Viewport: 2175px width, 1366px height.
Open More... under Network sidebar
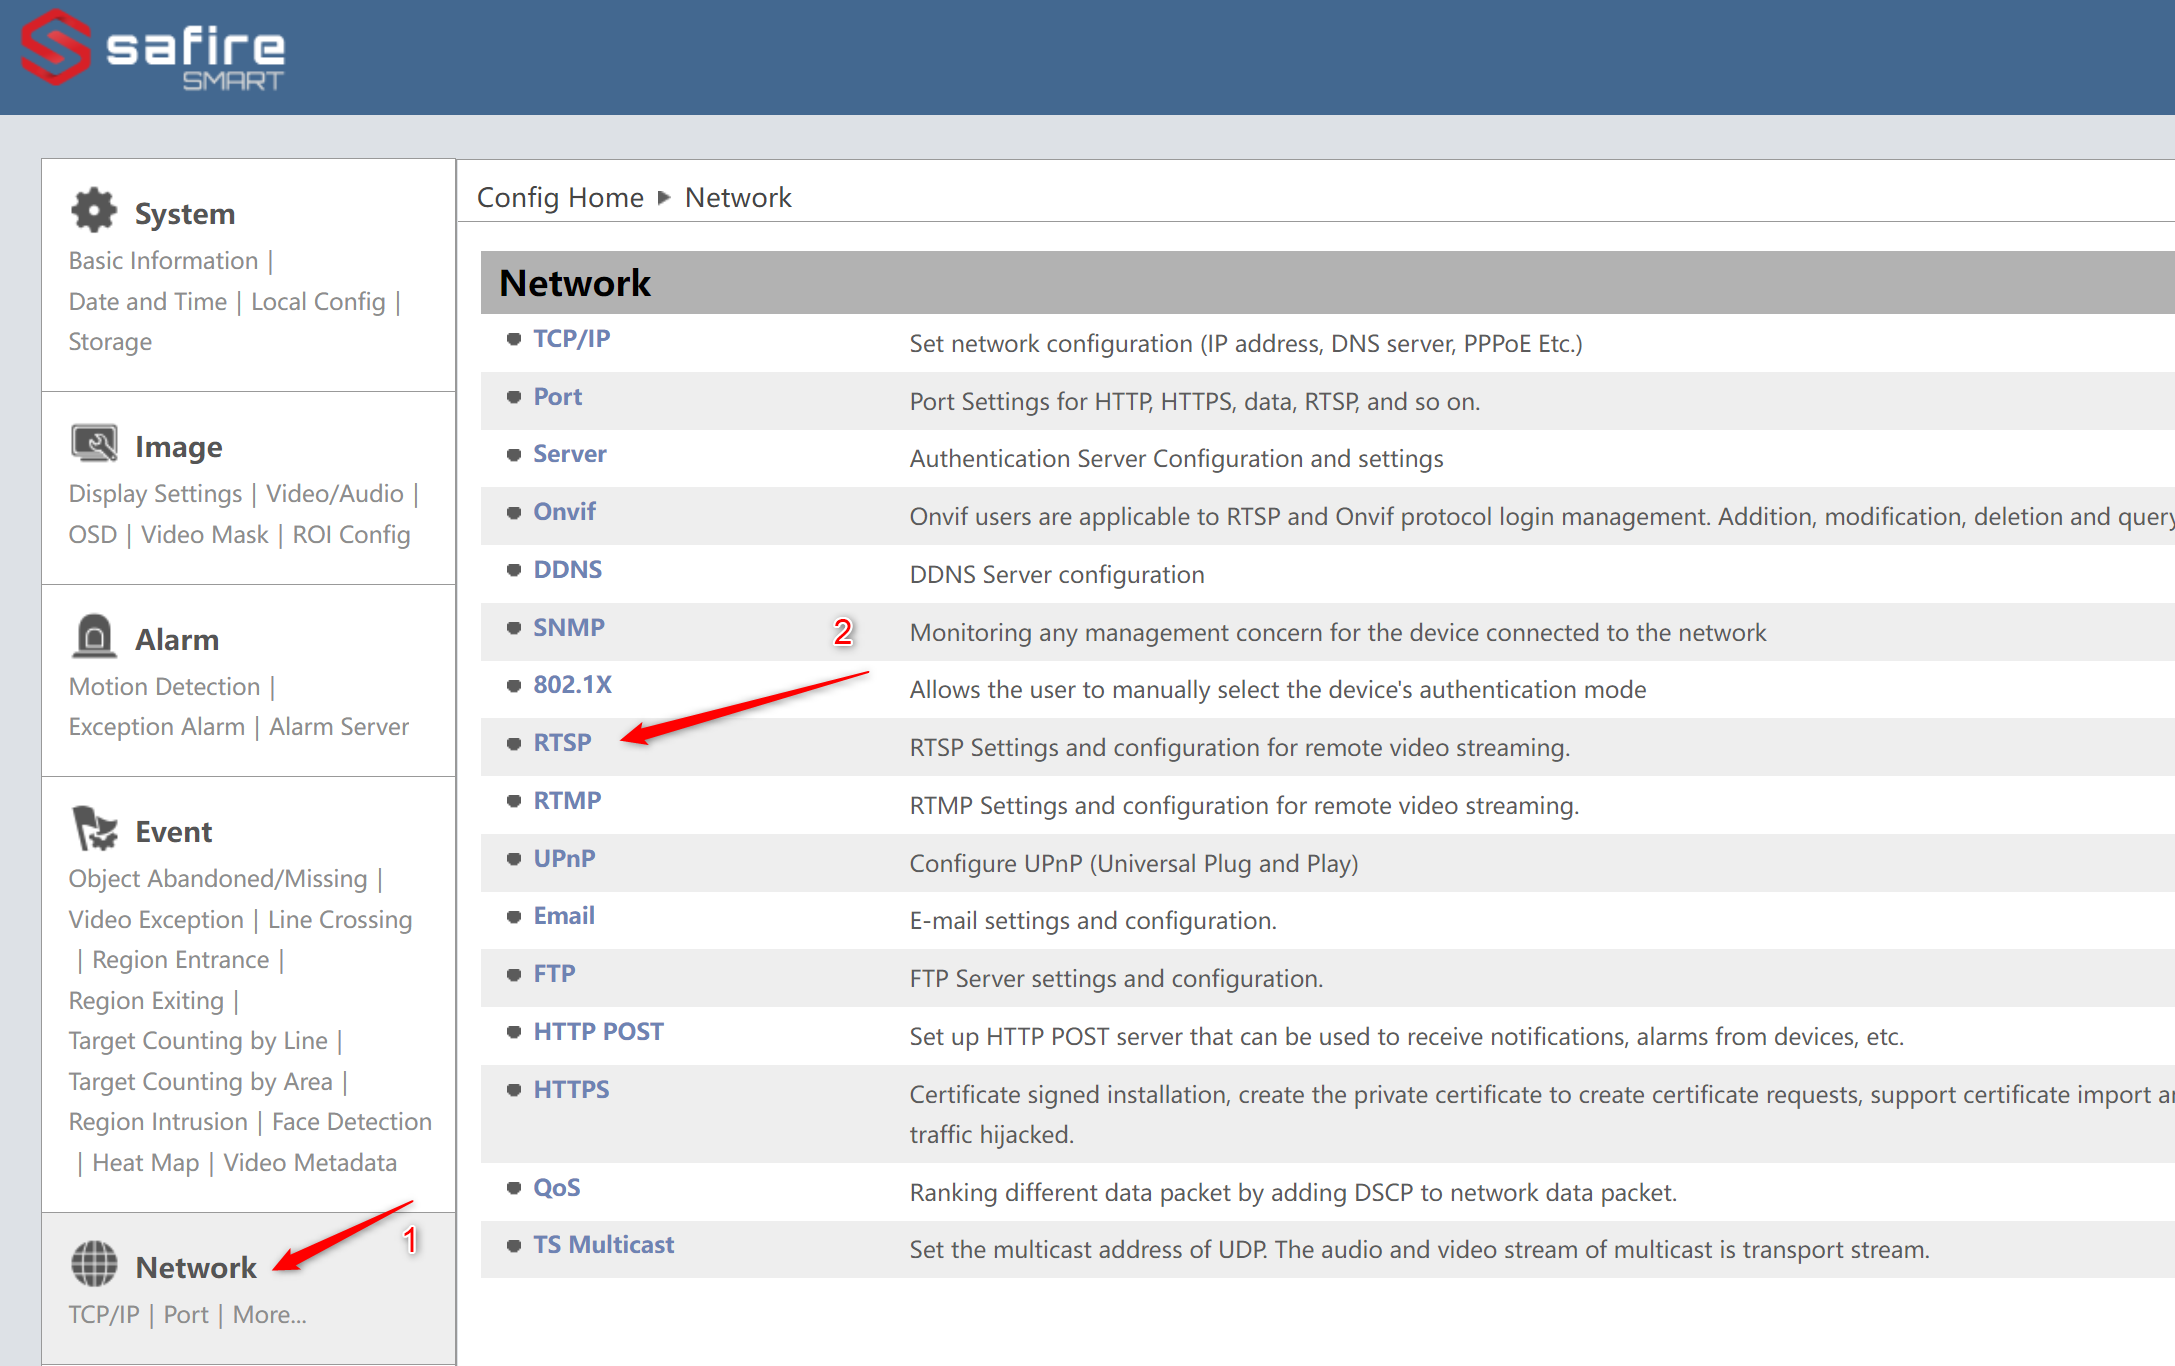(x=269, y=1314)
